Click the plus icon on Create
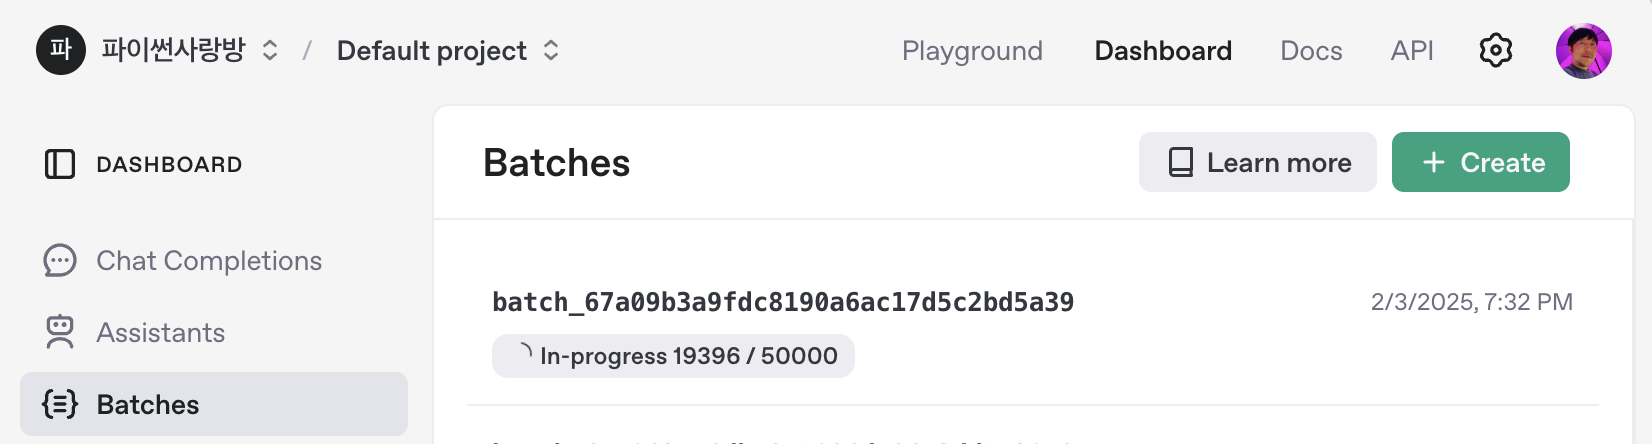Viewport: 1652px width, 444px height. 1434,162
